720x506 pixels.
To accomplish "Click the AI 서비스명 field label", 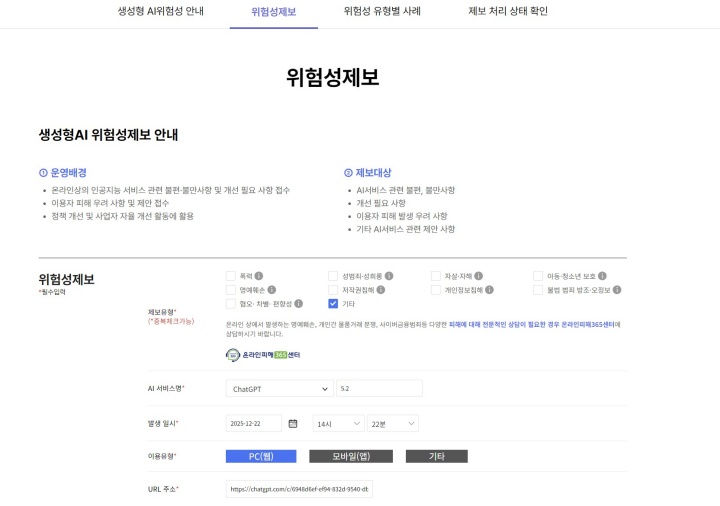I will (x=166, y=388).
